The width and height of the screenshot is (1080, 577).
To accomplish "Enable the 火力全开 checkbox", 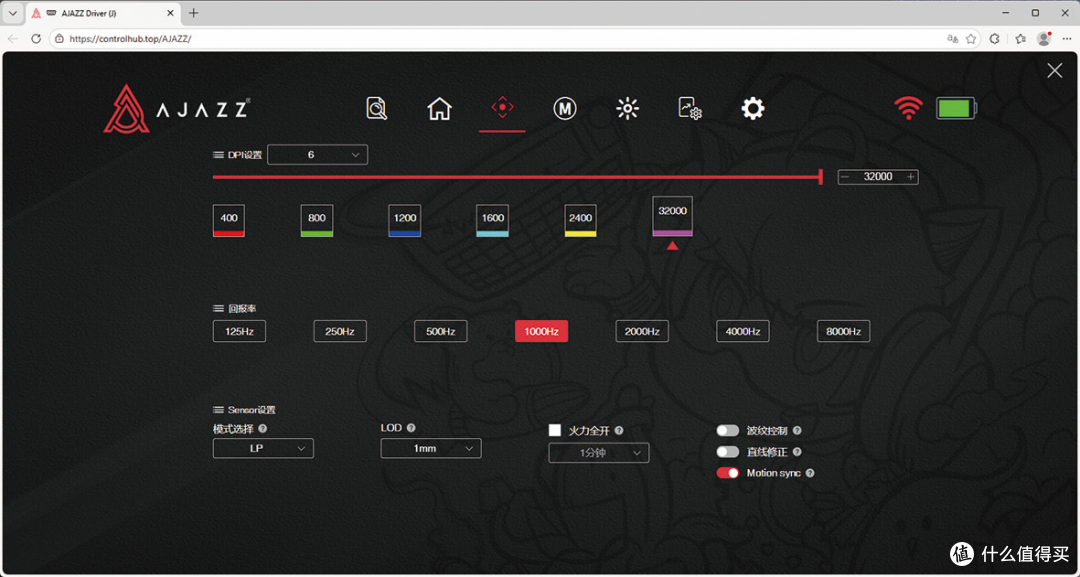I will click(x=554, y=430).
